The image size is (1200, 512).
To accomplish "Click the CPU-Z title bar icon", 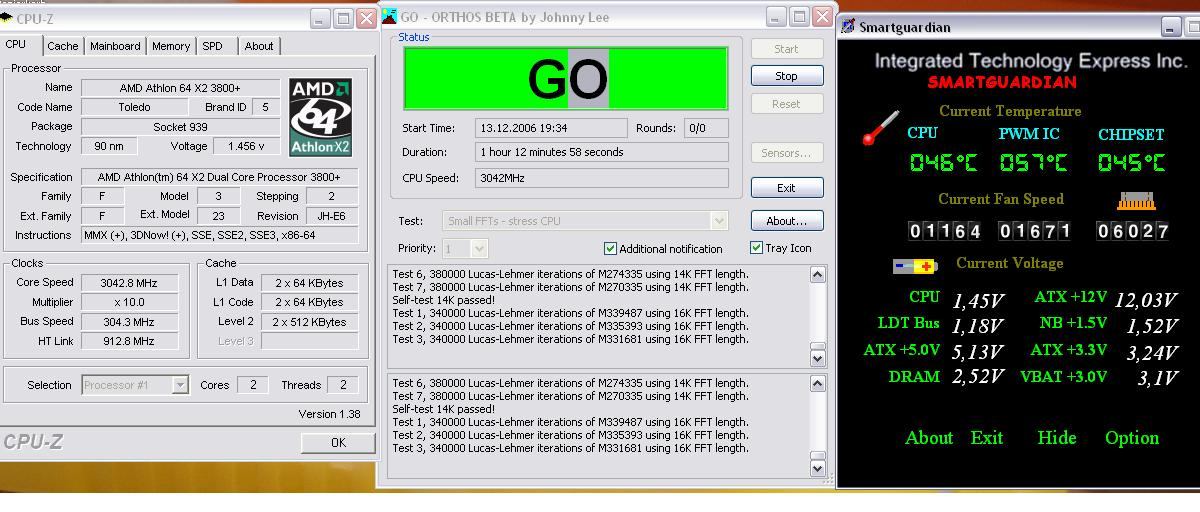I will click(6, 18).
